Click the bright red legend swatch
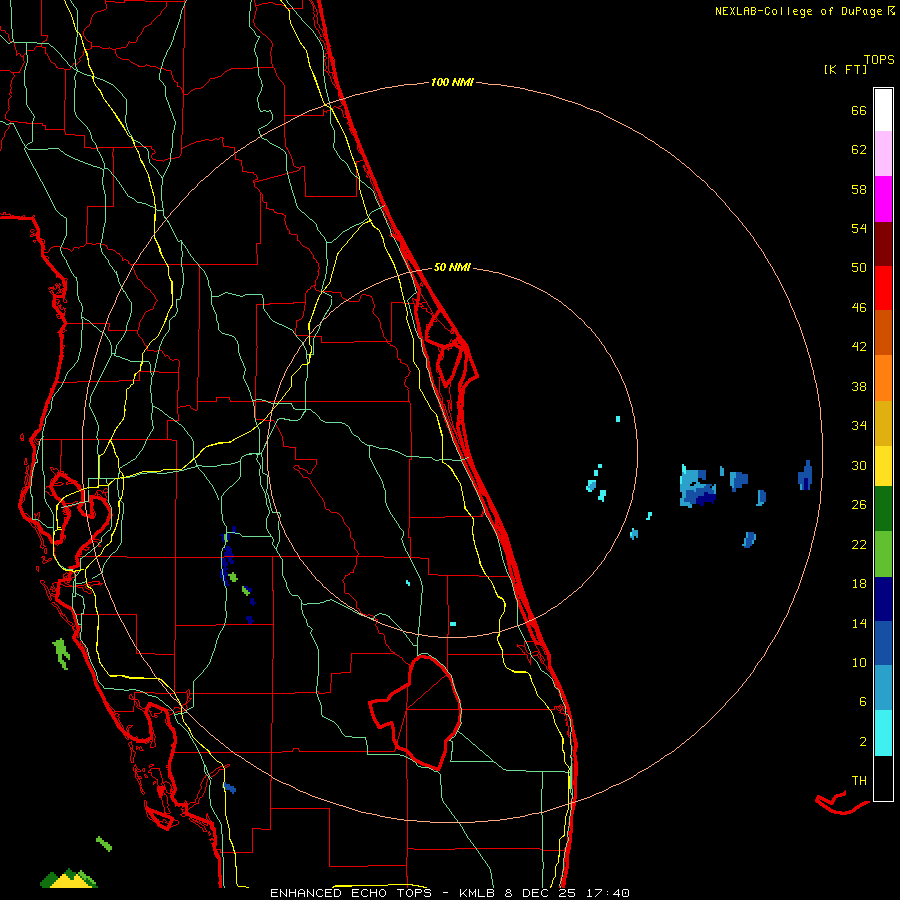This screenshot has width=900, height=900. [883, 288]
